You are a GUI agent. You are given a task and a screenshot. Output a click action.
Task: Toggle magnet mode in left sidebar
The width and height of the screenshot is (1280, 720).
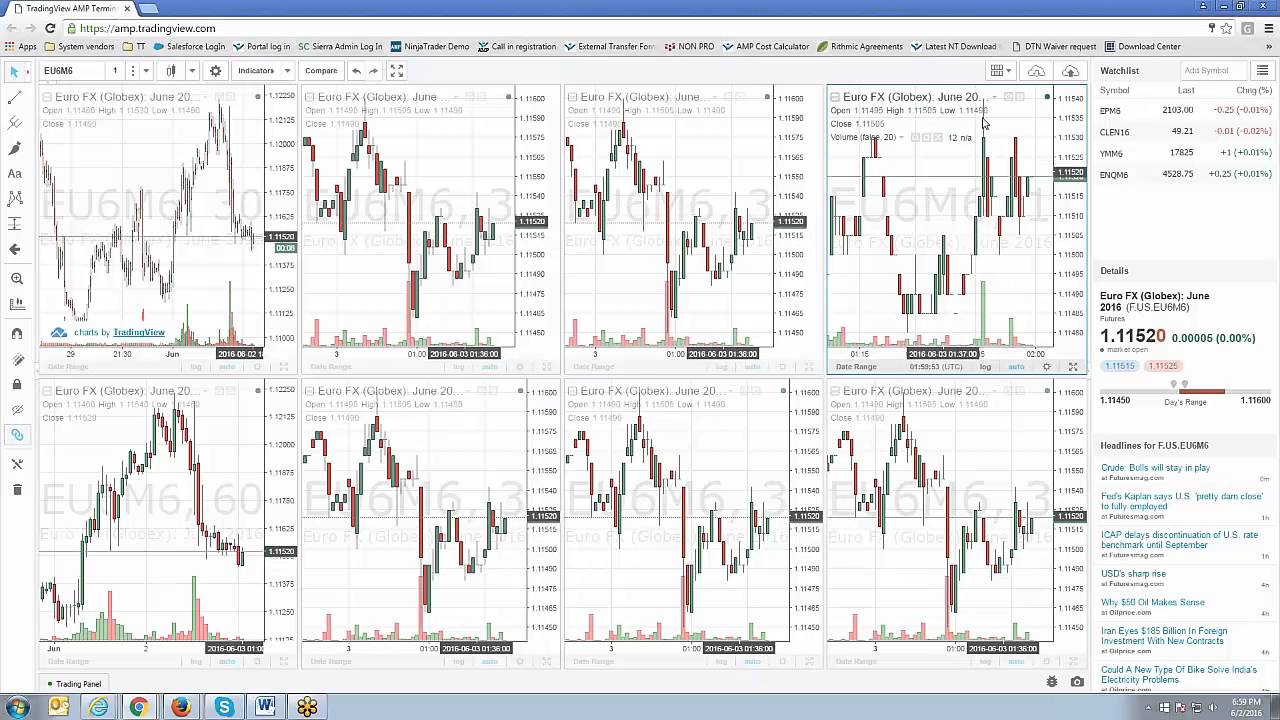[x=16, y=333]
